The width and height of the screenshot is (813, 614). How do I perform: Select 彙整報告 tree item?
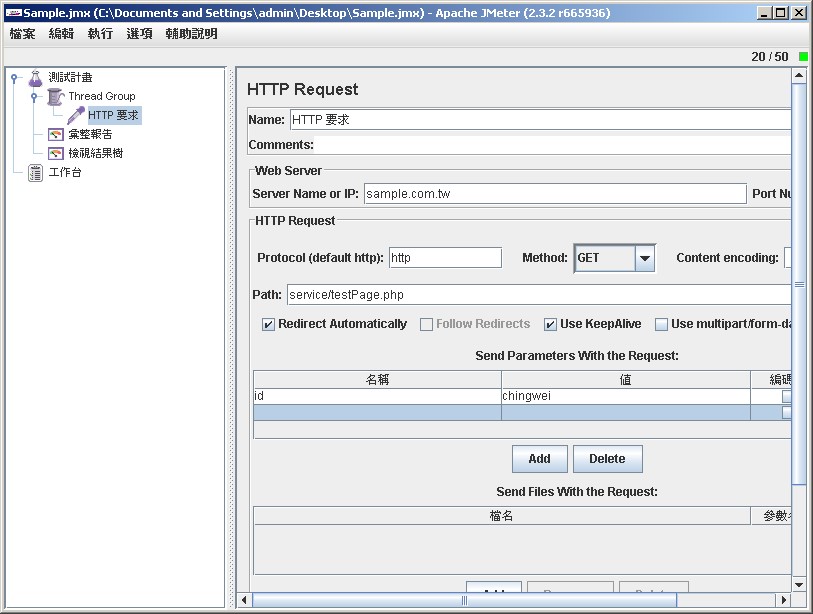coord(90,134)
